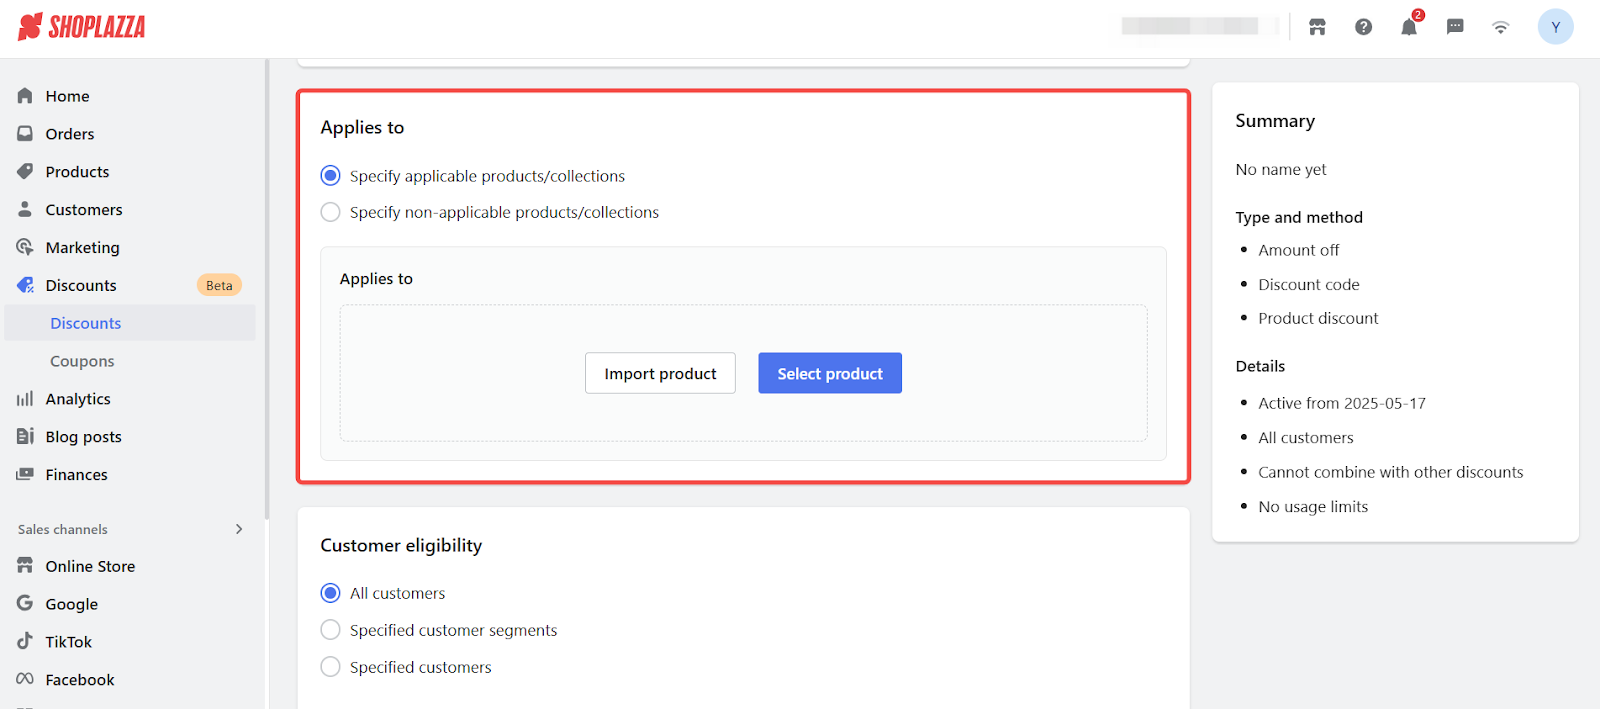Go to Coupons submenu item

pos(82,361)
